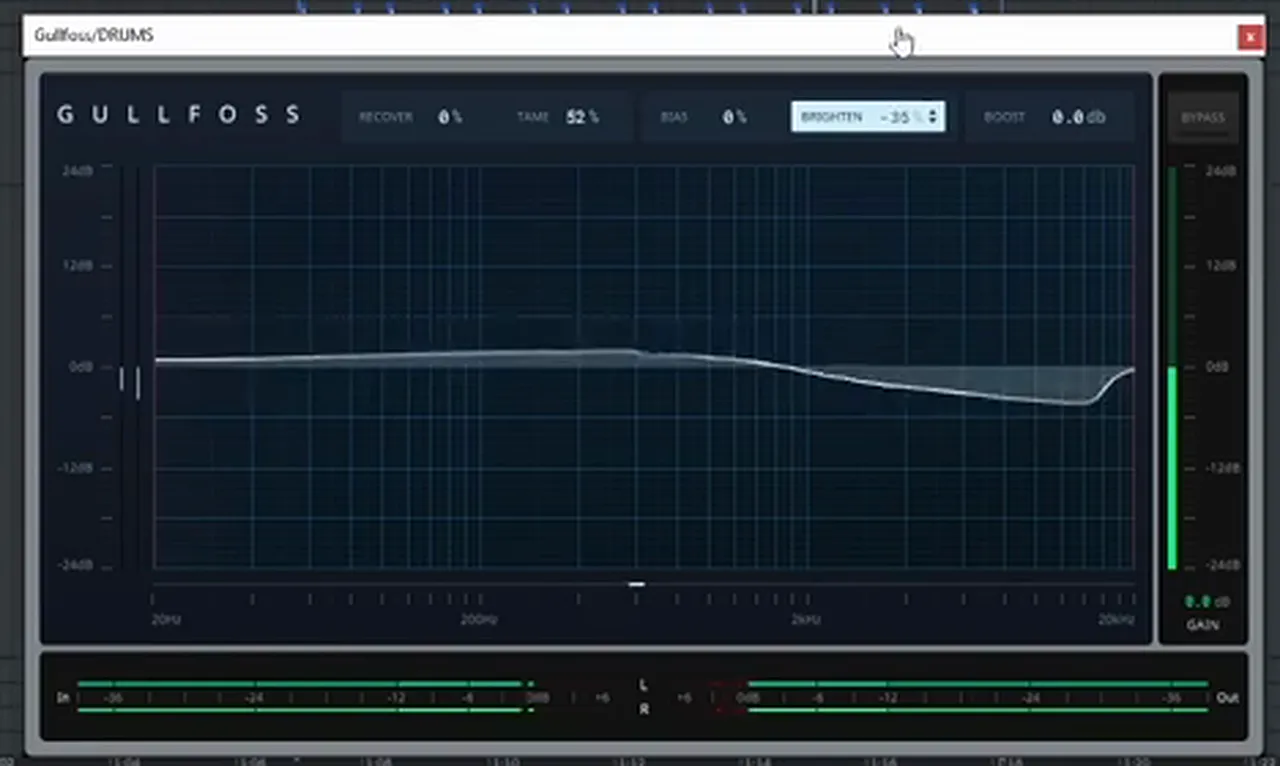Screen dimensions: 1280x766
Task: Click the In label by the input meter
Action: (63, 697)
